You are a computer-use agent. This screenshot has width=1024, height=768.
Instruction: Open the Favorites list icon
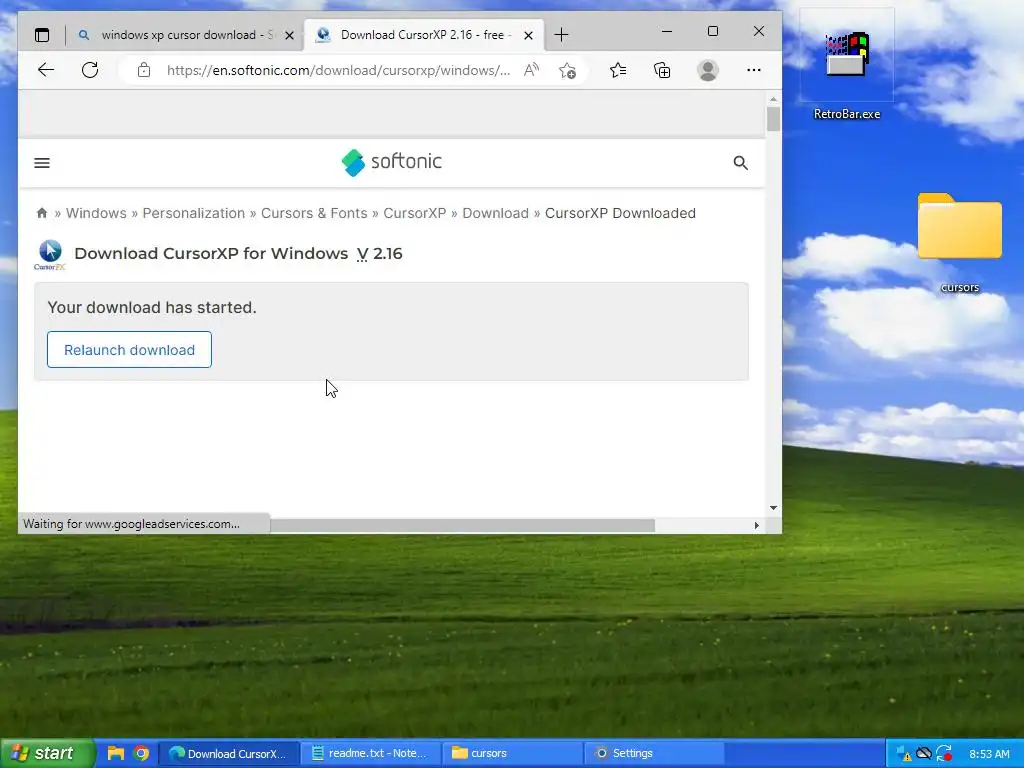click(x=618, y=70)
